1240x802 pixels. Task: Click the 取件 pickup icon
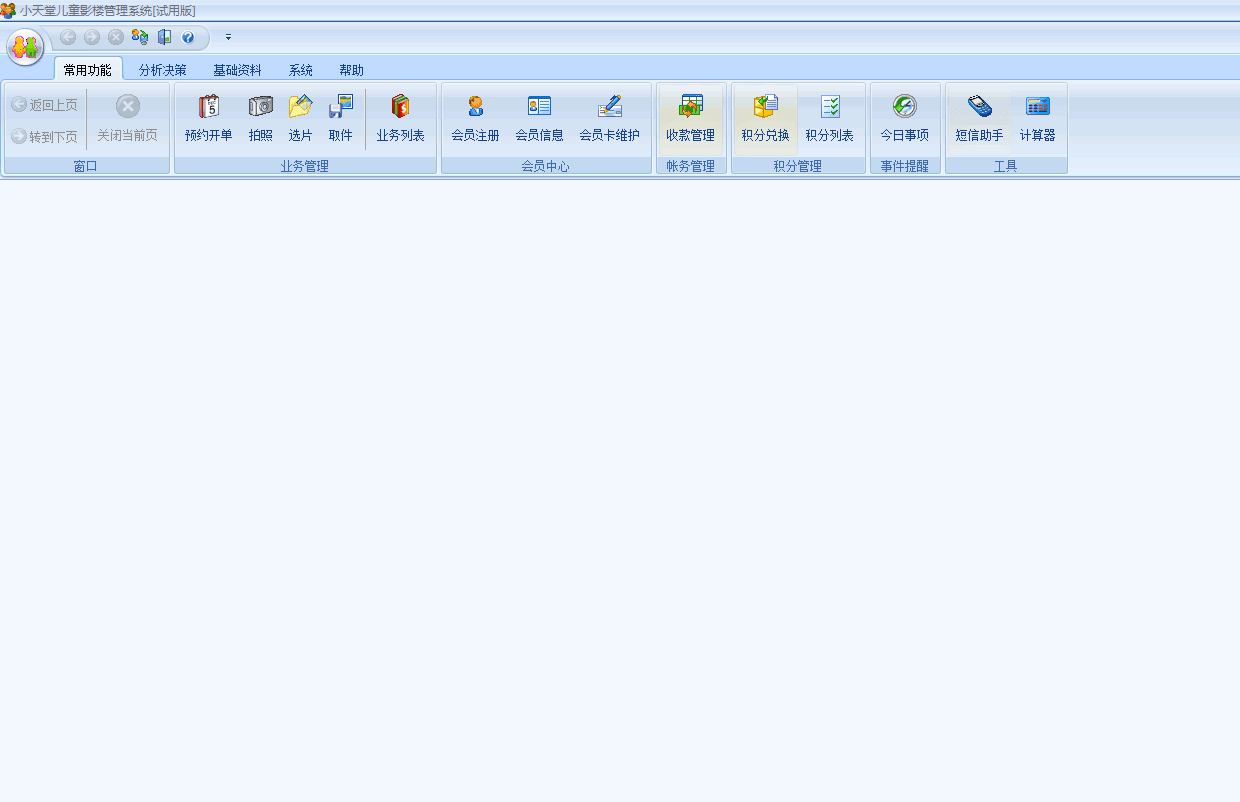tap(340, 118)
